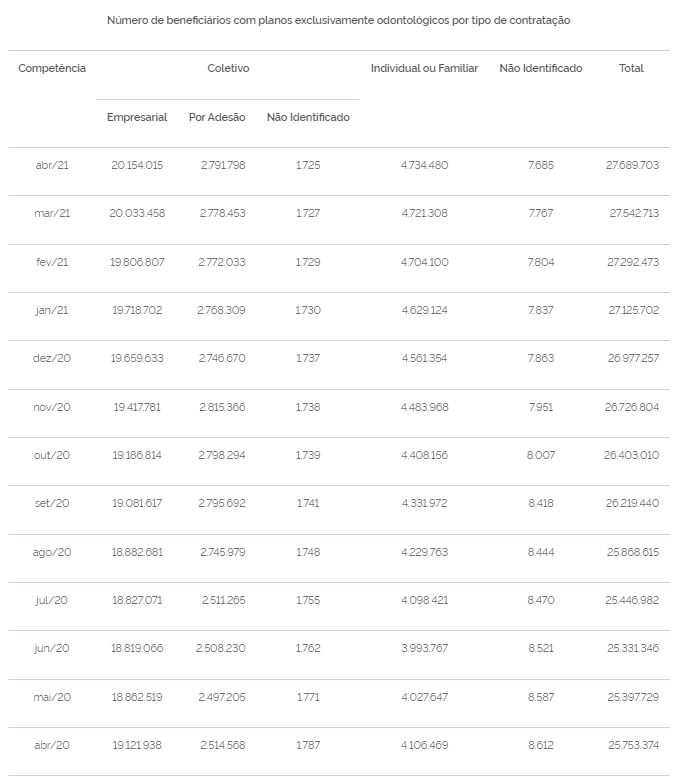The image size is (683, 777).
Task: Select Não Identificado value 8.444
Action: [x=541, y=553]
